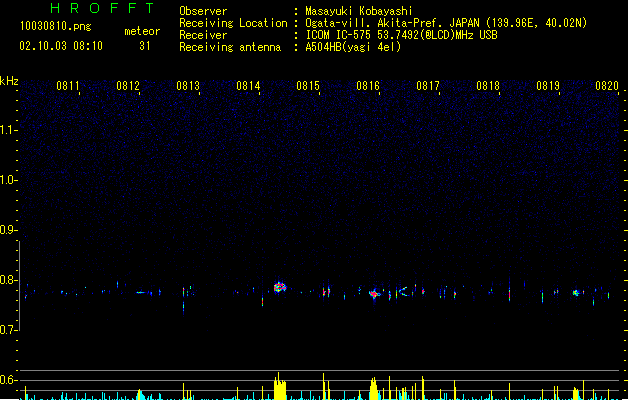
Task: Click the 0818 time marker
Action: coord(488,86)
